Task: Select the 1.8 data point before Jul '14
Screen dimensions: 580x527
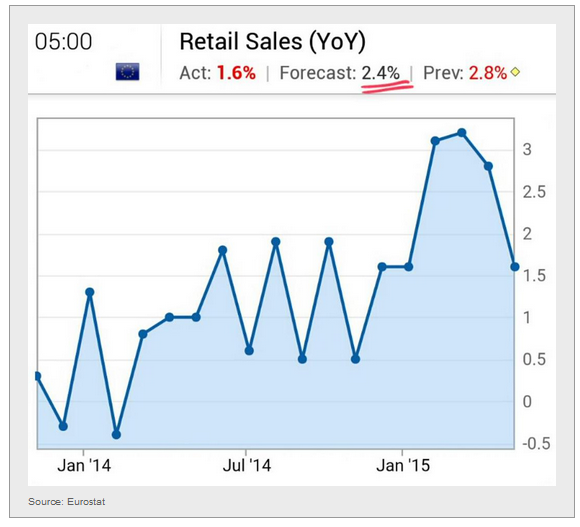Action: [x=222, y=250]
